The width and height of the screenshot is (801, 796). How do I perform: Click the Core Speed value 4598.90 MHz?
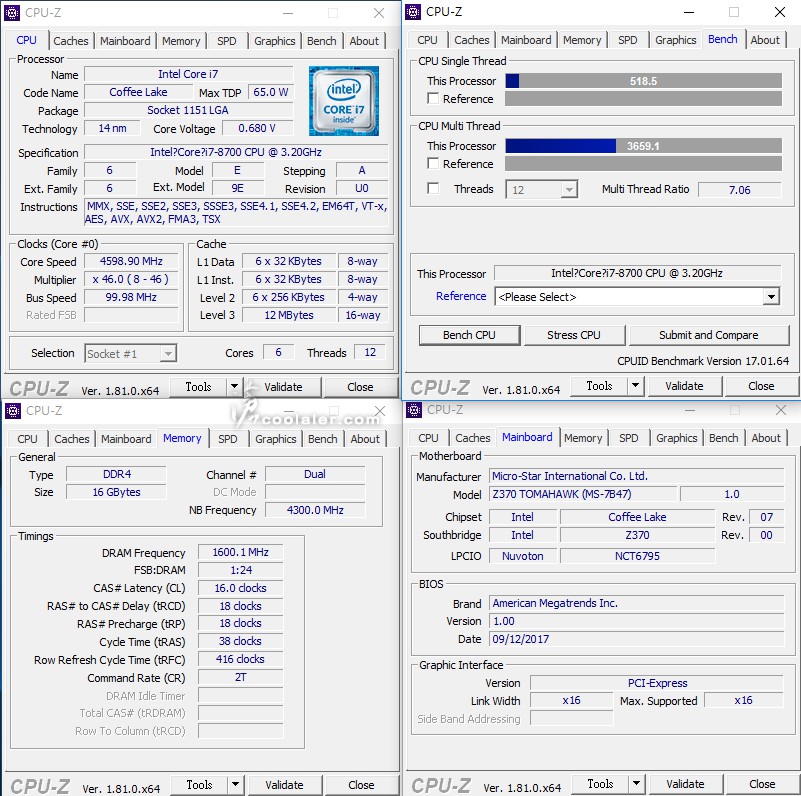point(131,261)
